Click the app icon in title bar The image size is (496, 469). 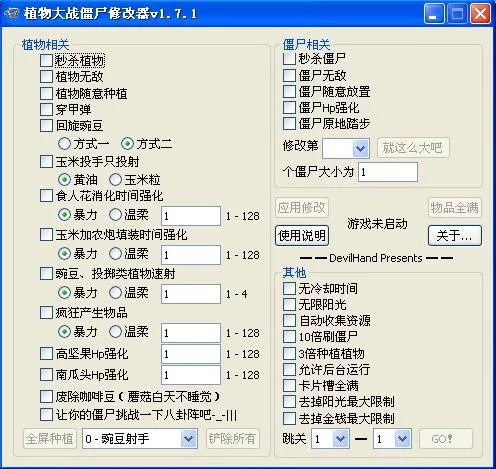pos(12,14)
